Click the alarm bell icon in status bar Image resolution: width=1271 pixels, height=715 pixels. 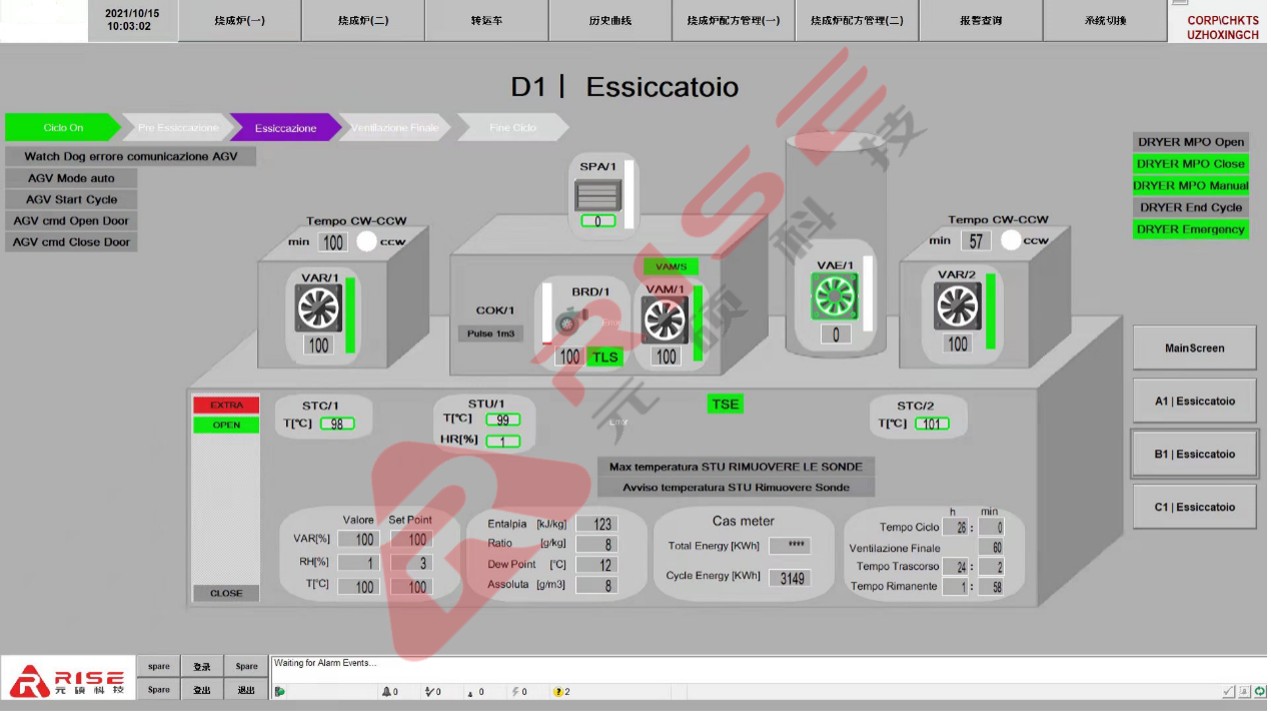pos(387,691)
